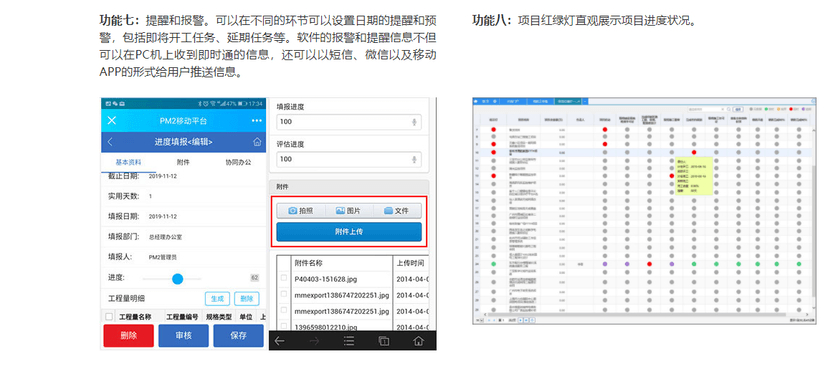Check the box for 1396598012210.jpg

284,326
